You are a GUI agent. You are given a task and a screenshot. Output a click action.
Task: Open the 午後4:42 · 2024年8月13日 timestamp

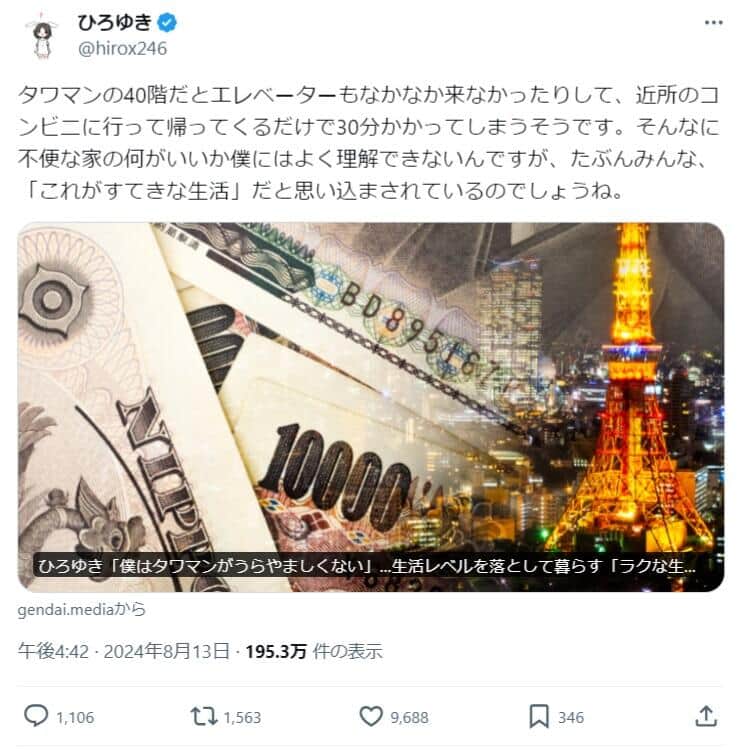click(x=124, y=651)
